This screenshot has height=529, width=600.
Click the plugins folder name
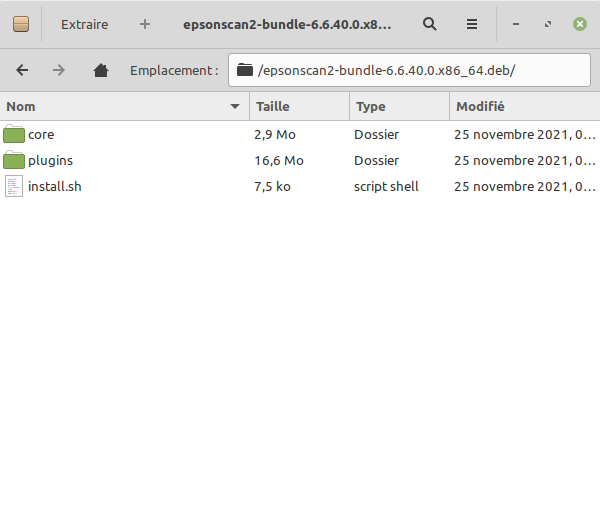point(50,161)
